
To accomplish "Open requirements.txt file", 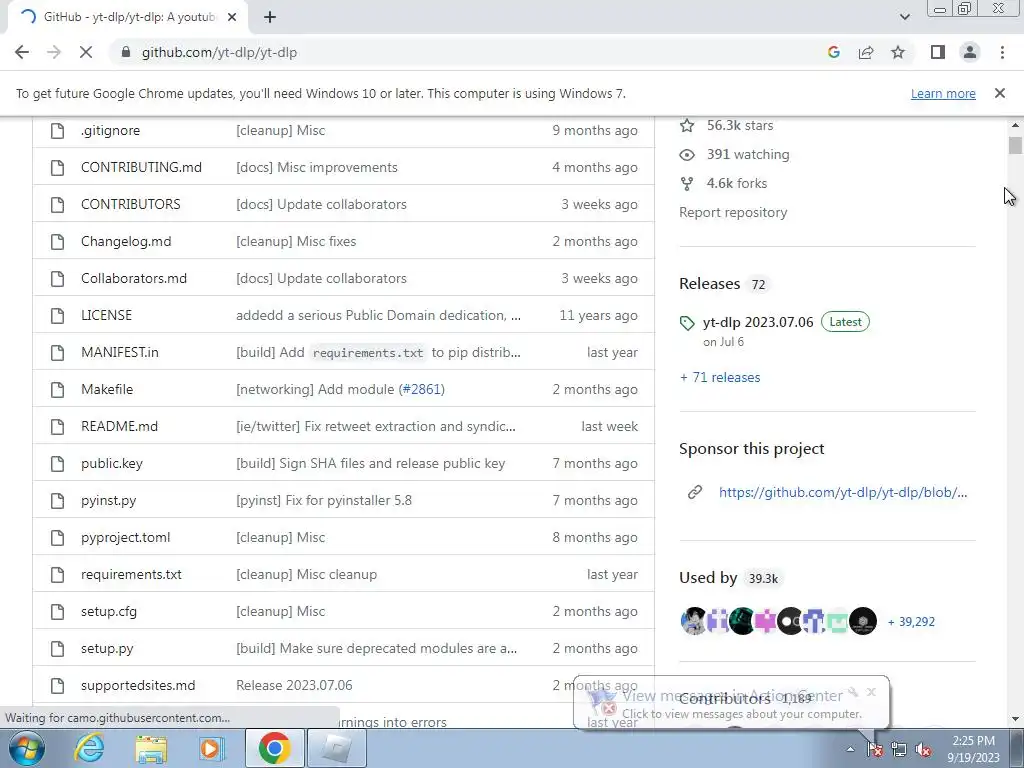I will pyautogui.click(x=131, y=575).
